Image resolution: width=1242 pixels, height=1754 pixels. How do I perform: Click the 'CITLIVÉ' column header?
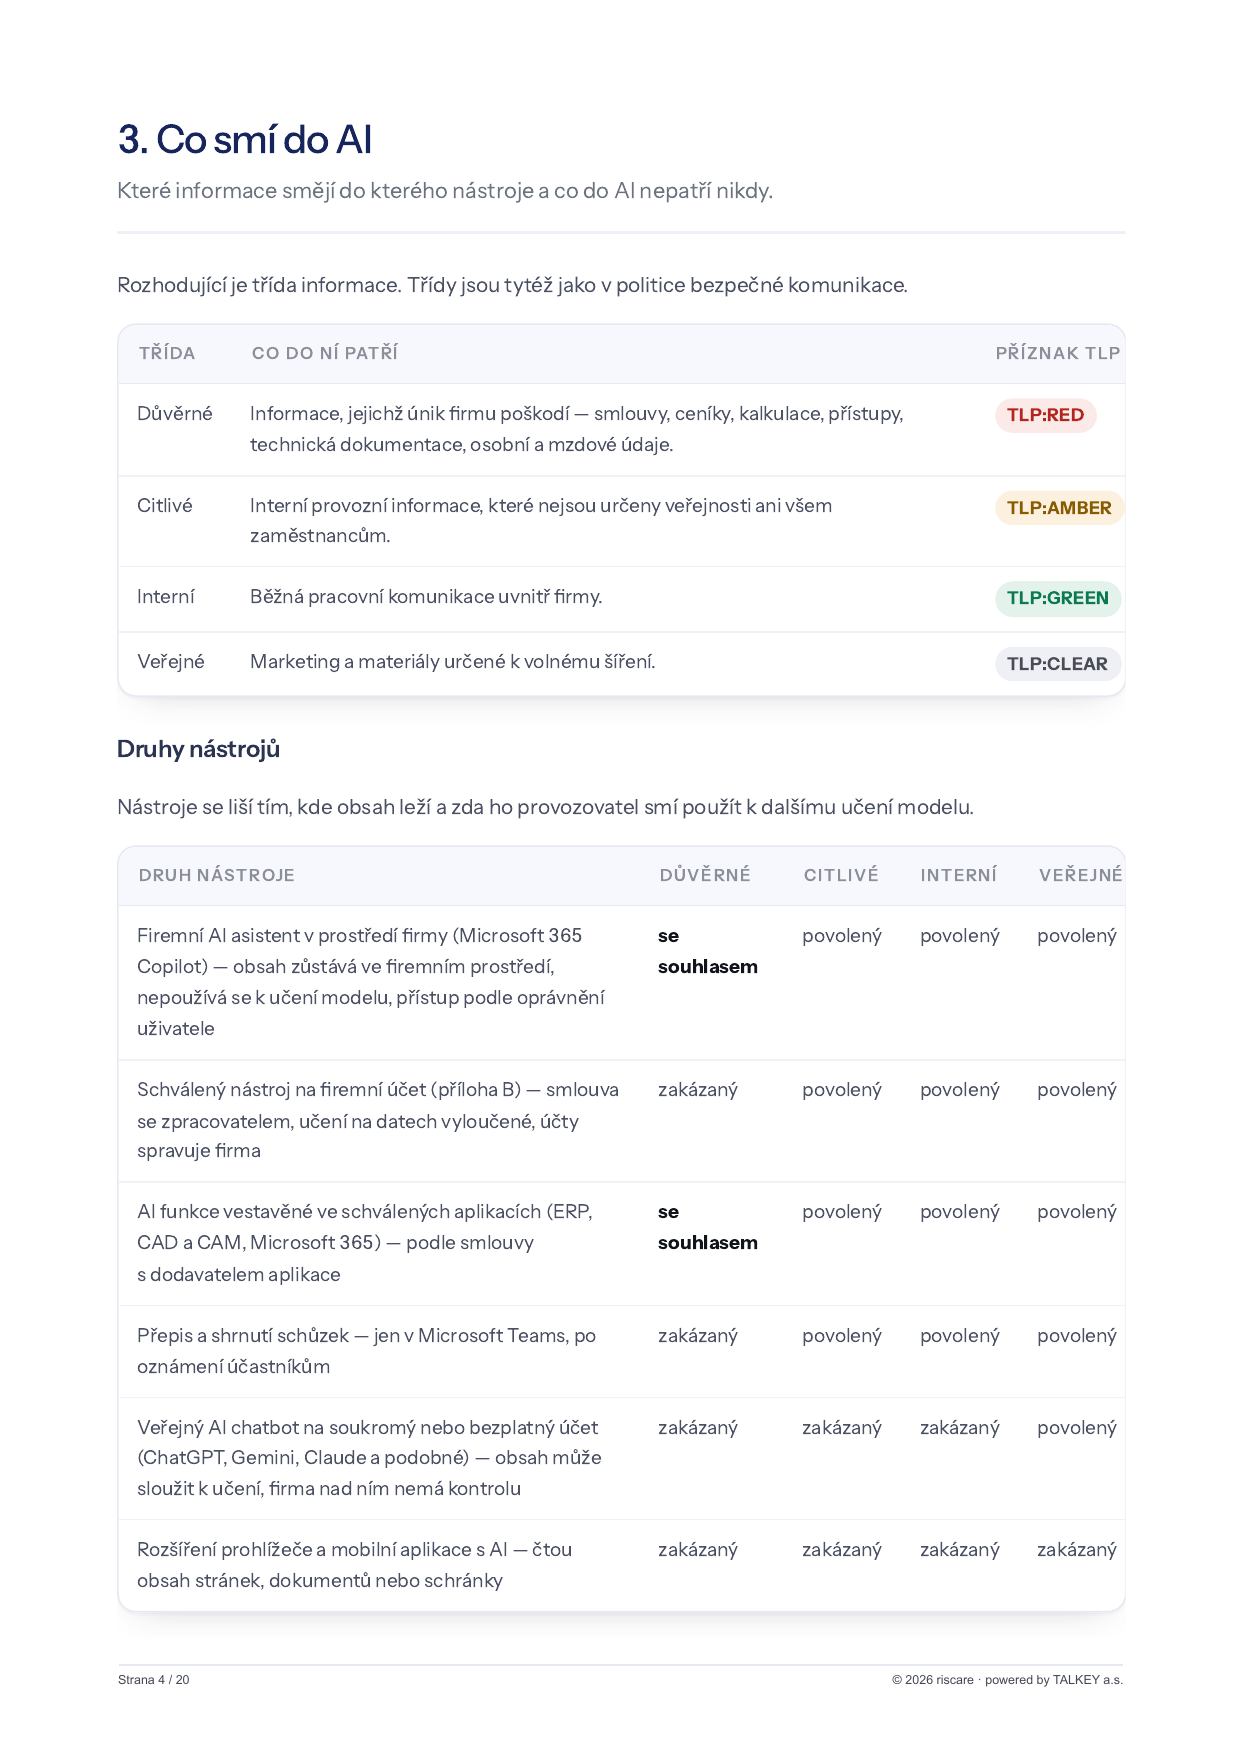coord(841,875)
